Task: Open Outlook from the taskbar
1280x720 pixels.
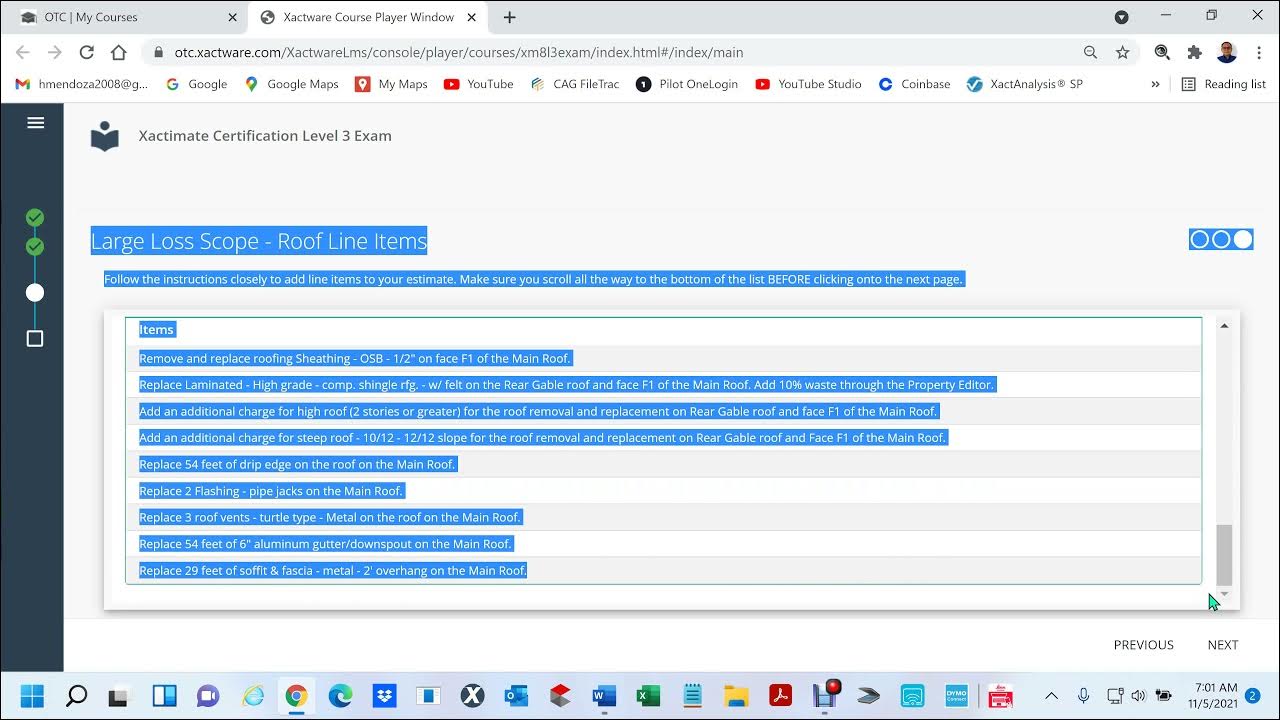Action: 516,695
